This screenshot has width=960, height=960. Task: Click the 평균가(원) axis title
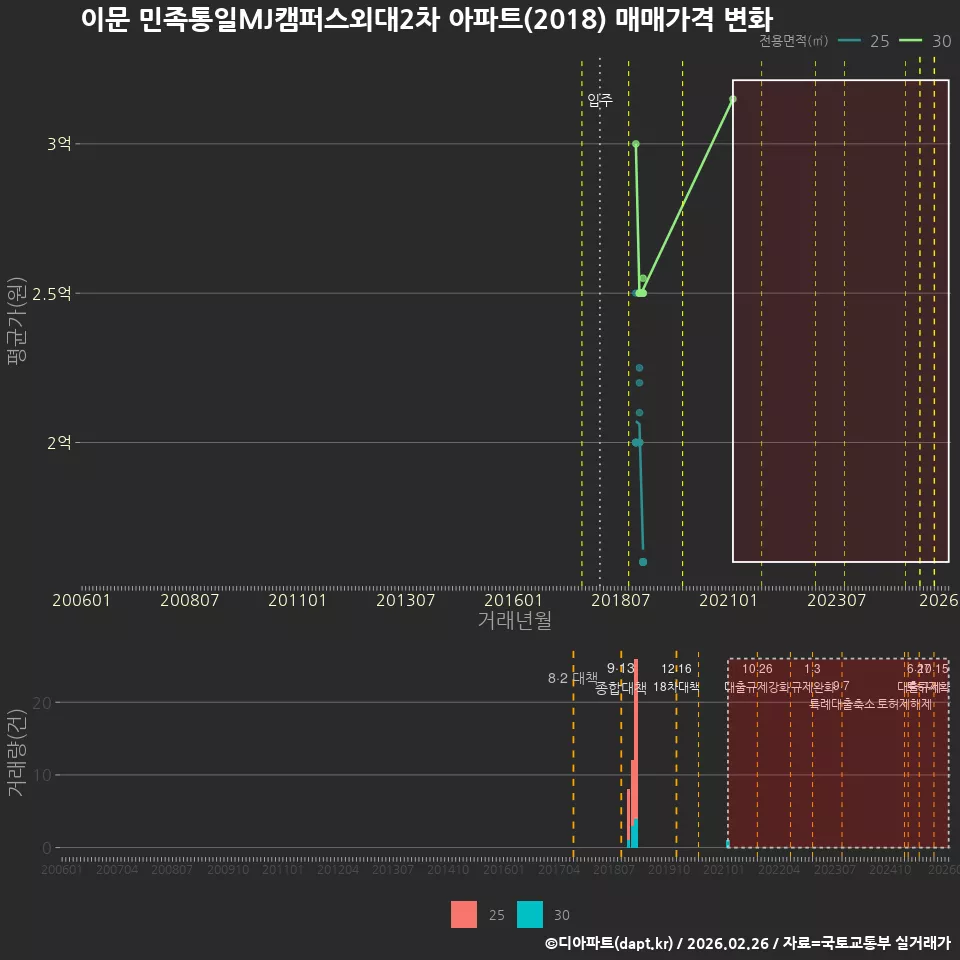pos(17,321)
